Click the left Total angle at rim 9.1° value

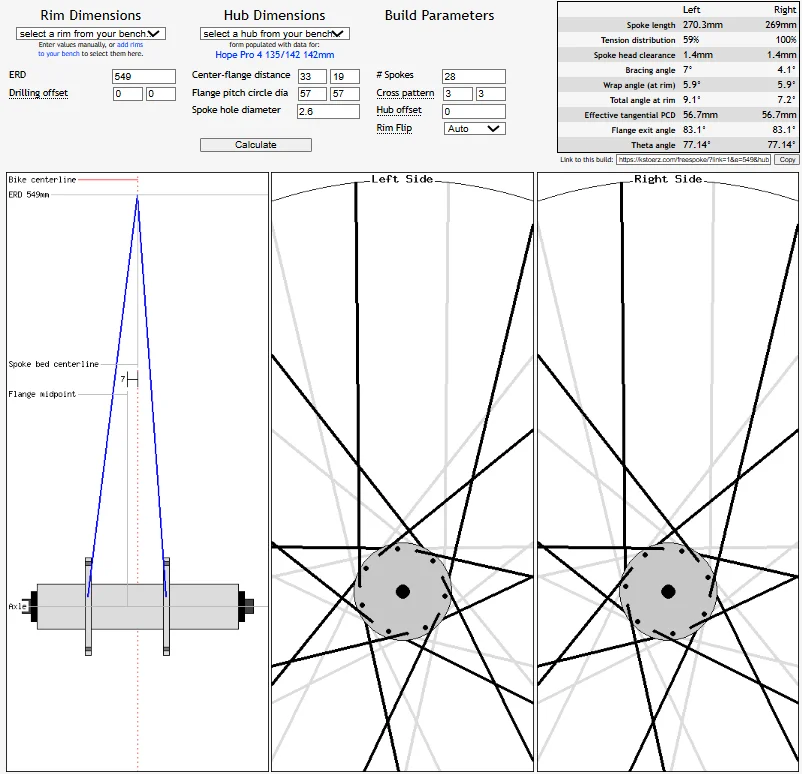(x=692, y=100)
